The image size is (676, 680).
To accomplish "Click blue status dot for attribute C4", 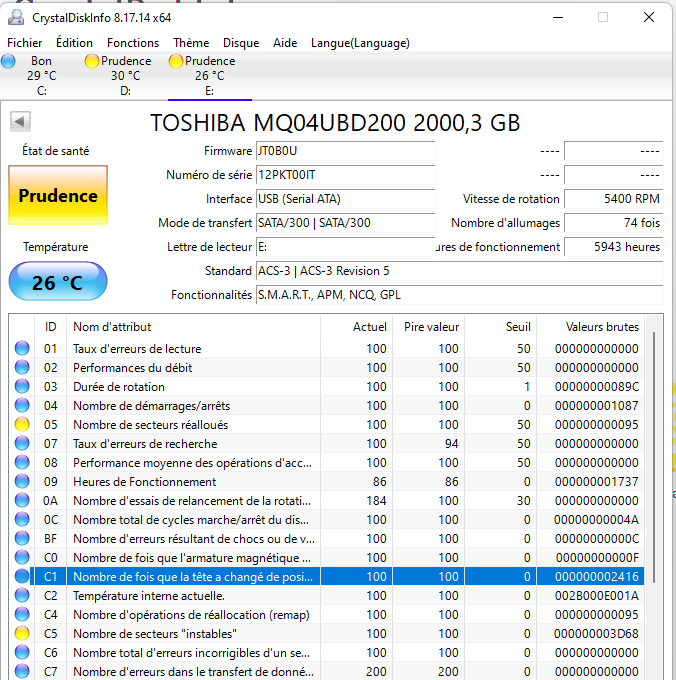I will coord(22,615).
